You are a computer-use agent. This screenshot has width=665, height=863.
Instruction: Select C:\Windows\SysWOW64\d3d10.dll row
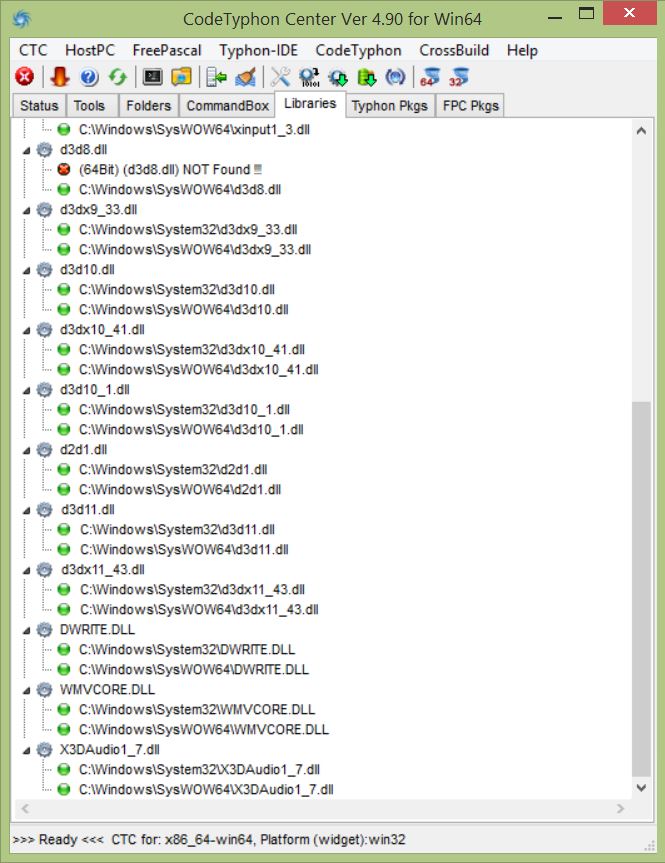[184, 310]
